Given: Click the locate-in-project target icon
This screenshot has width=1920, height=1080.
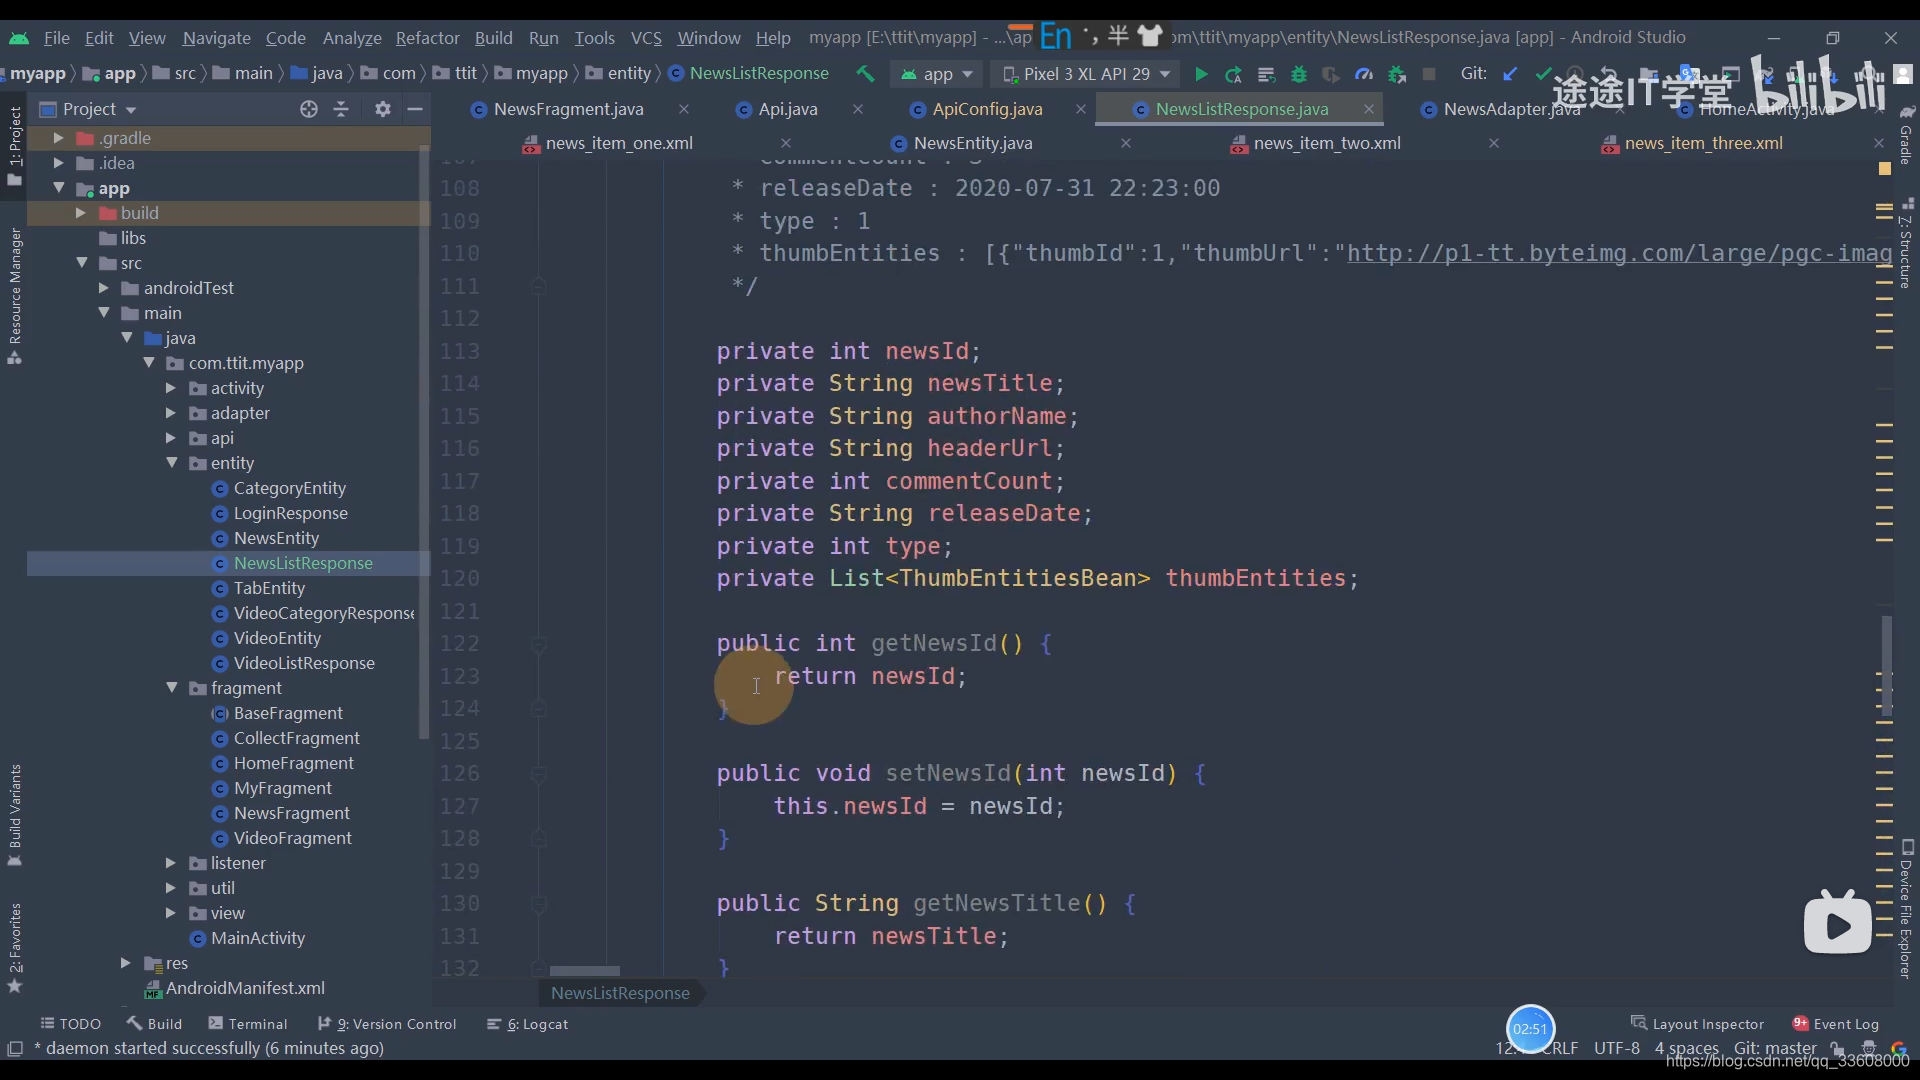Looking at the screenshot, I should (x=309, y=109).
